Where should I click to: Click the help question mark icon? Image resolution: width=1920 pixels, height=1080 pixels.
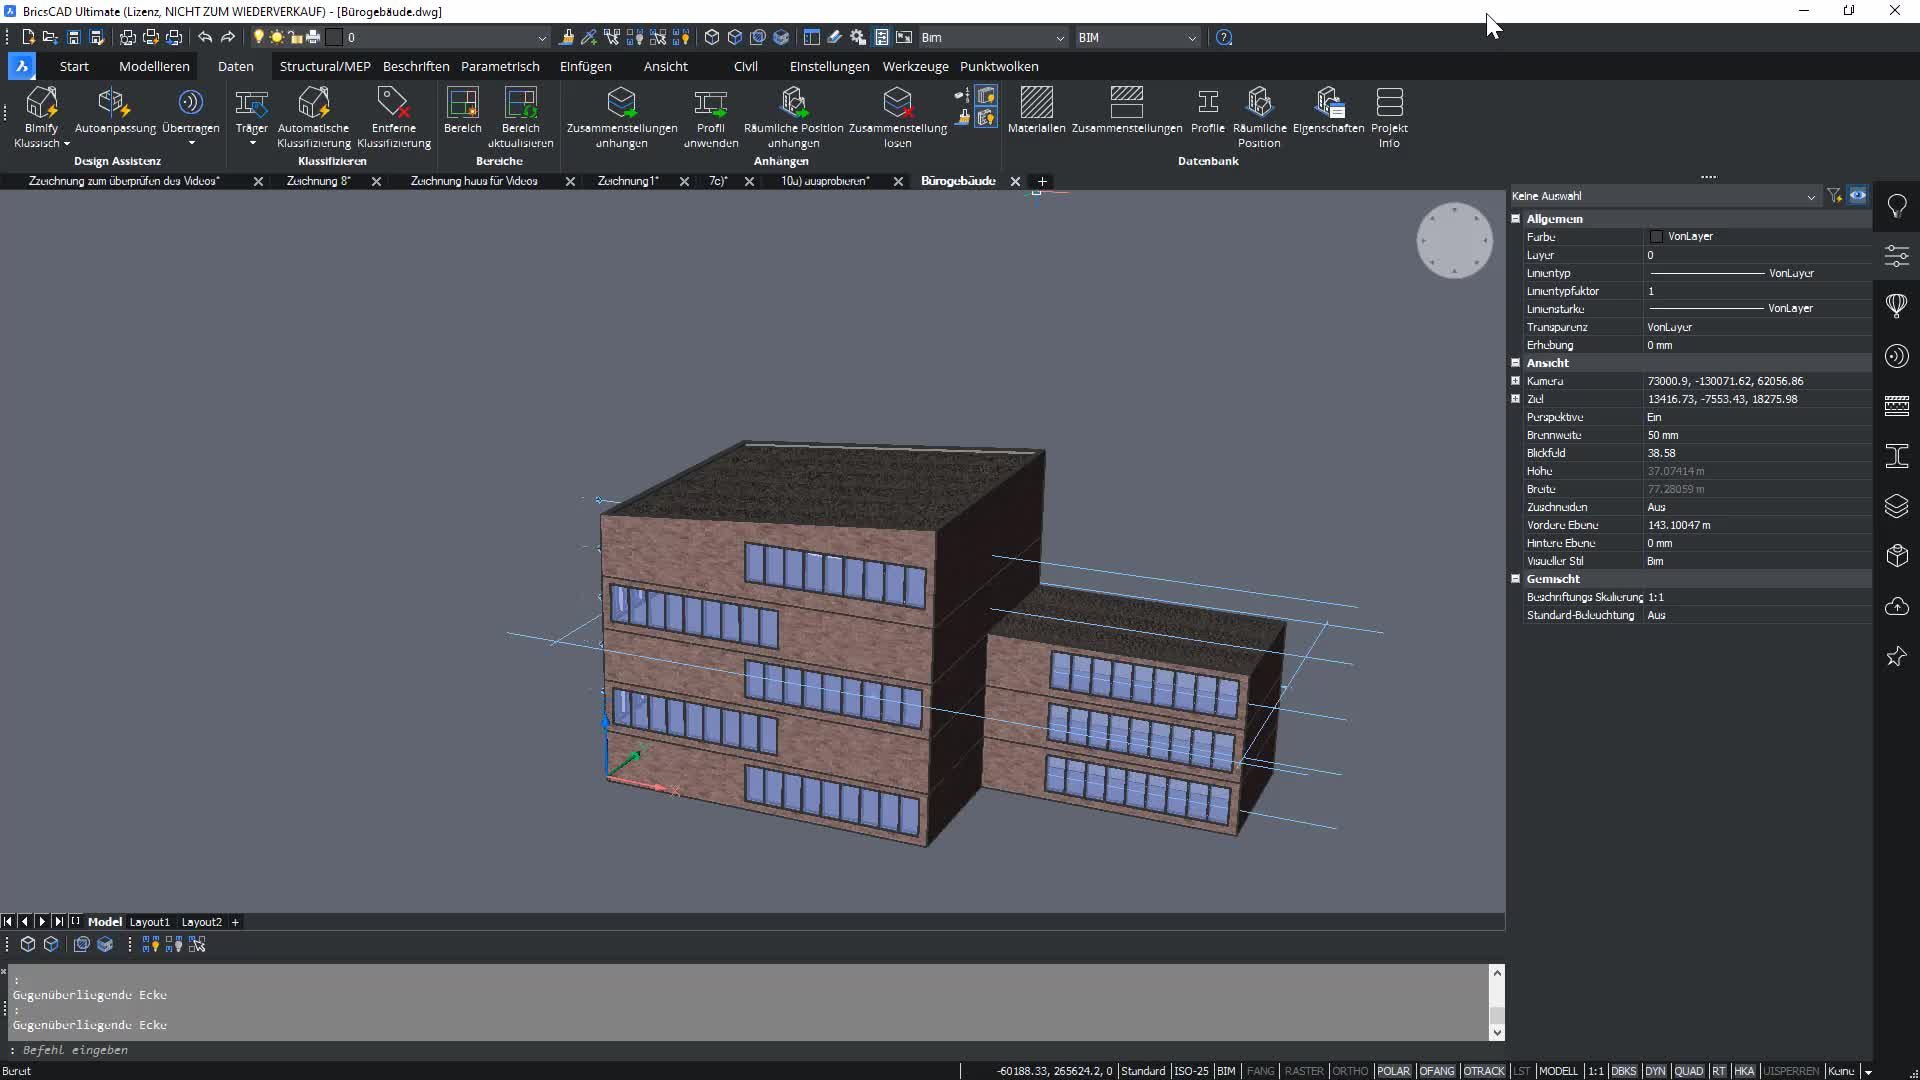(x=1224, y=37)
